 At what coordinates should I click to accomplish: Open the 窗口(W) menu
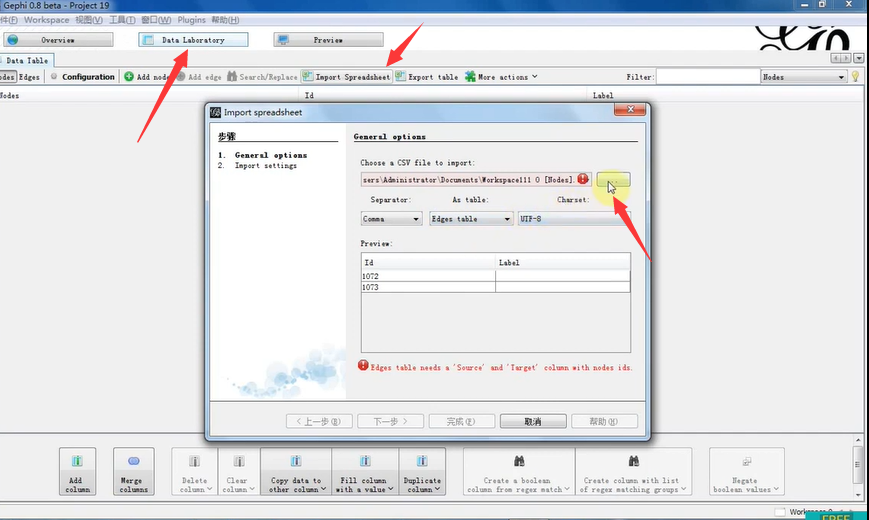click(156, 20)
